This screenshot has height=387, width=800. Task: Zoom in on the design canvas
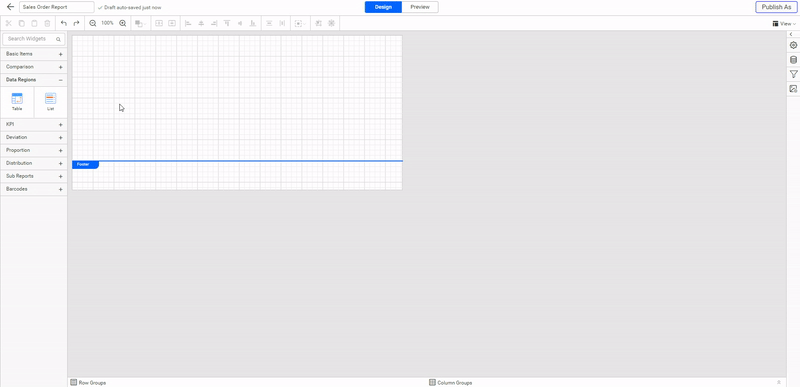coord(122,23)
